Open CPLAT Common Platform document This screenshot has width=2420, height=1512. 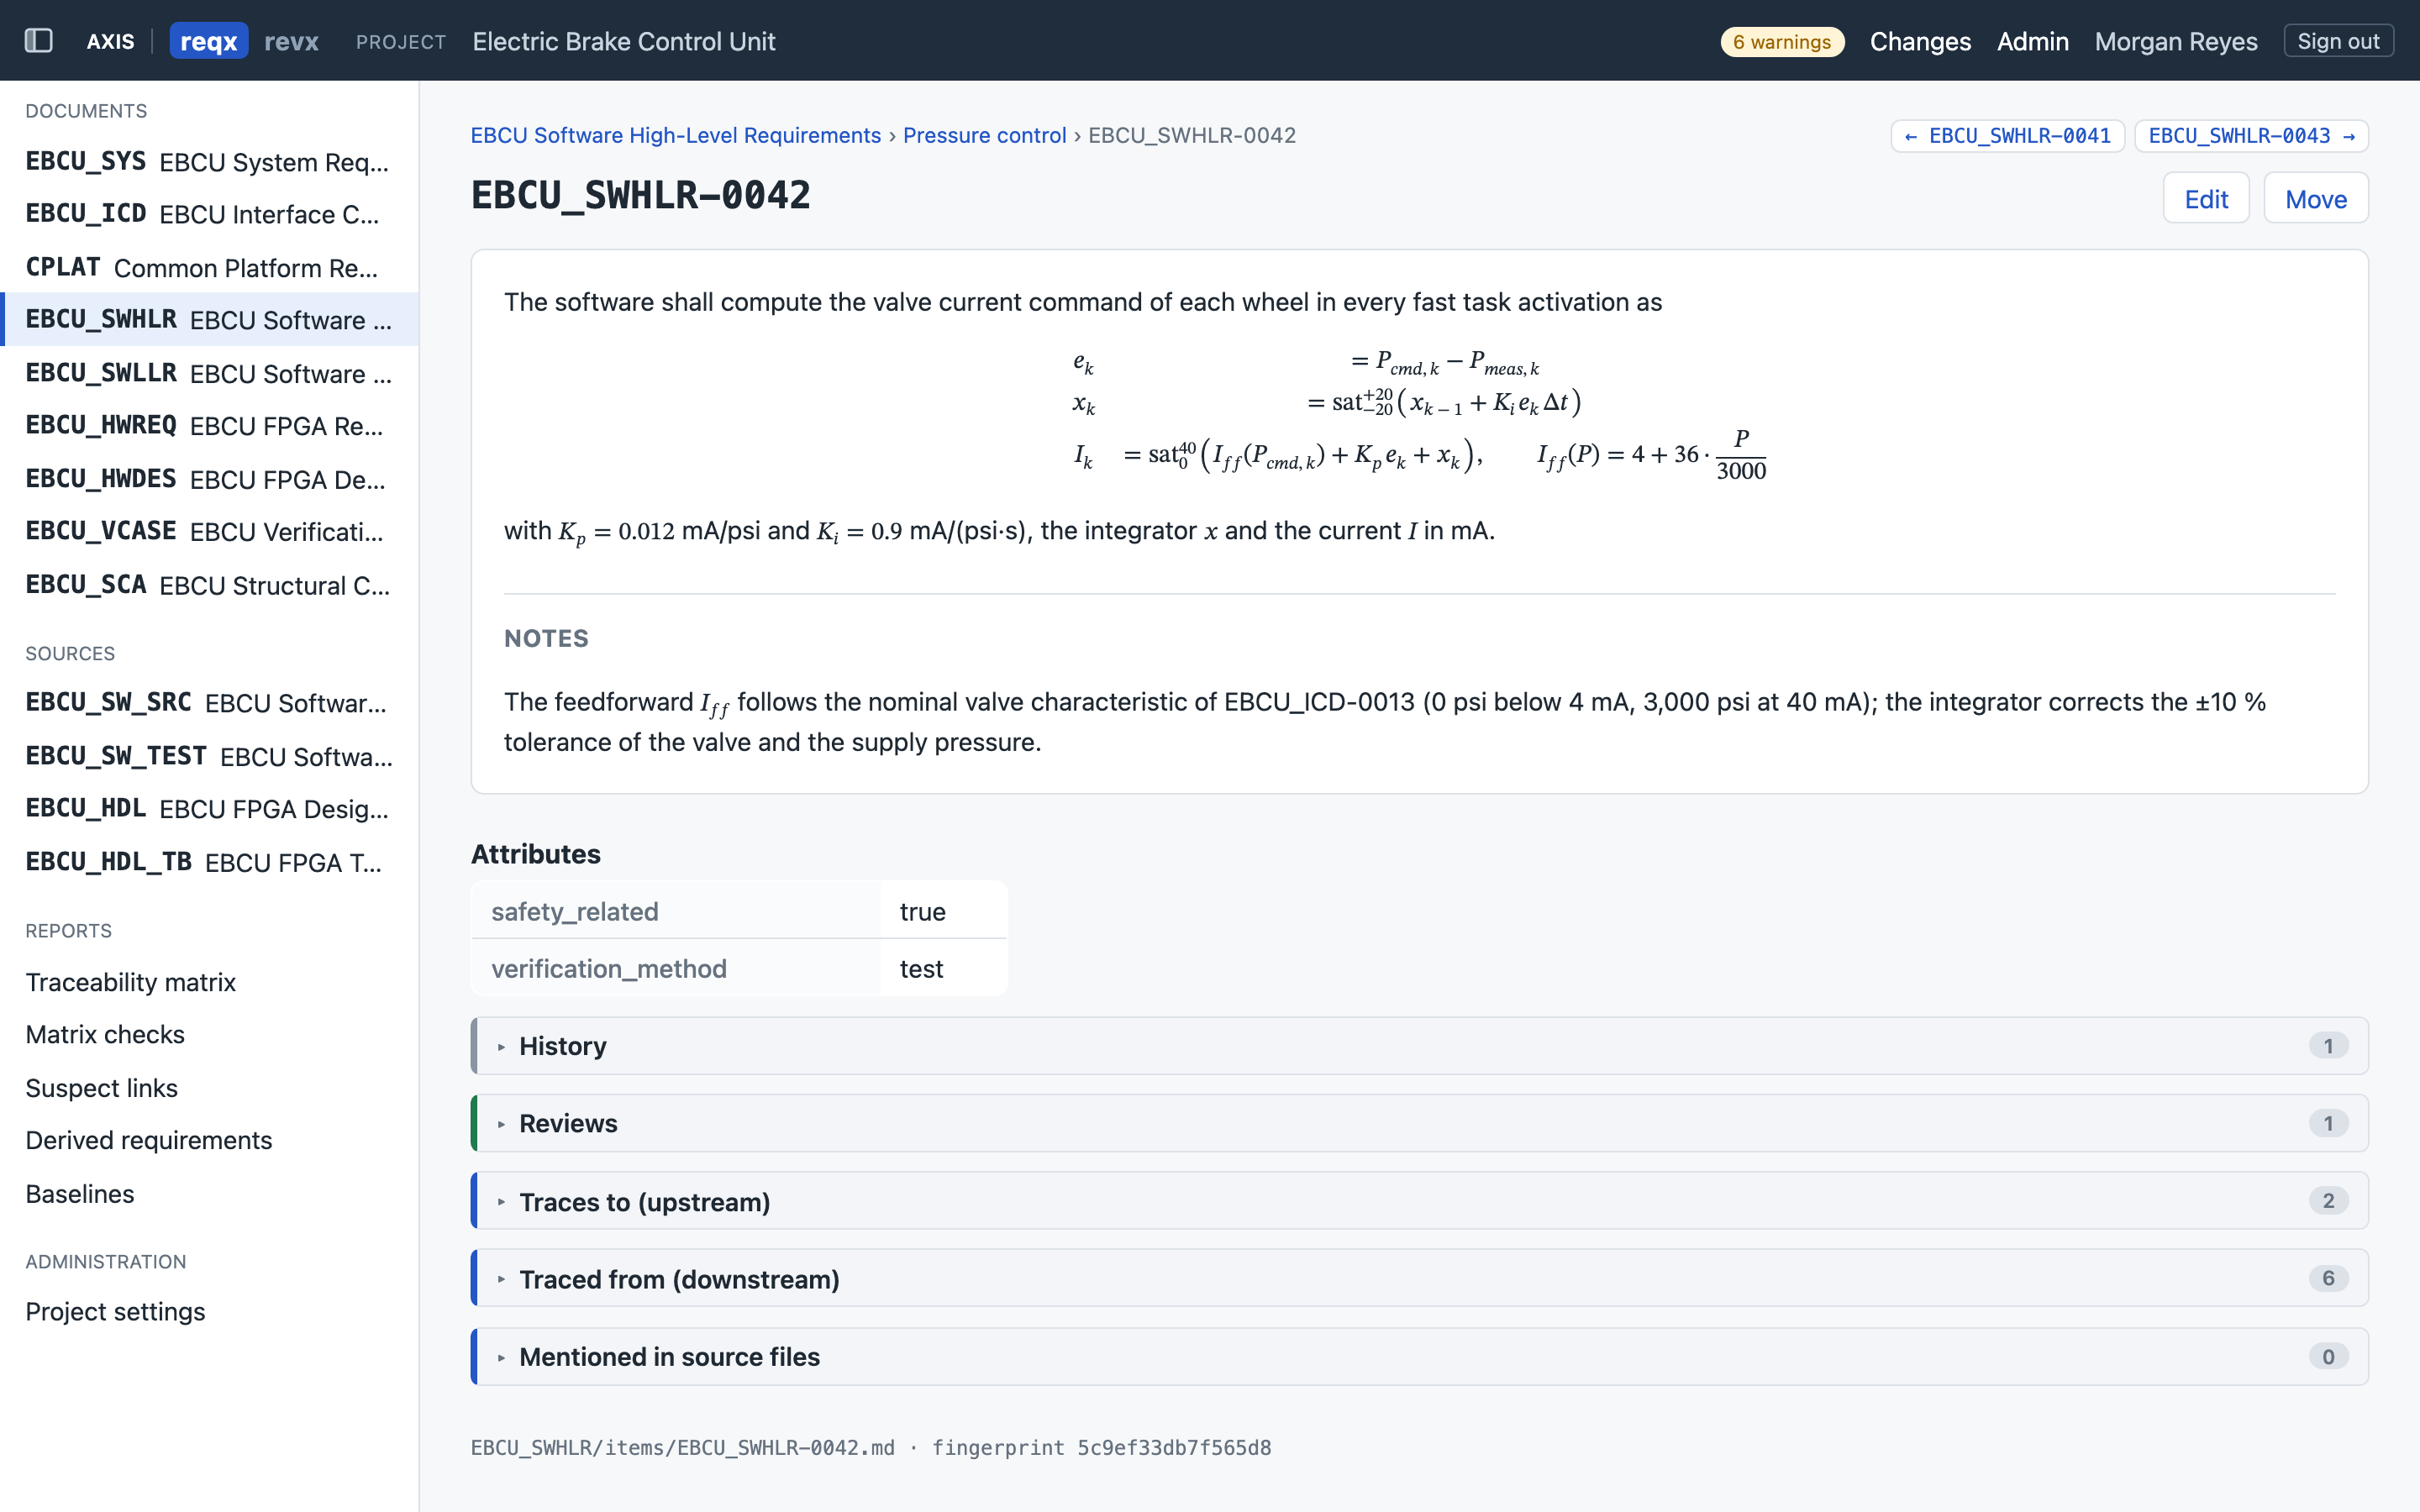click(209, 267)
